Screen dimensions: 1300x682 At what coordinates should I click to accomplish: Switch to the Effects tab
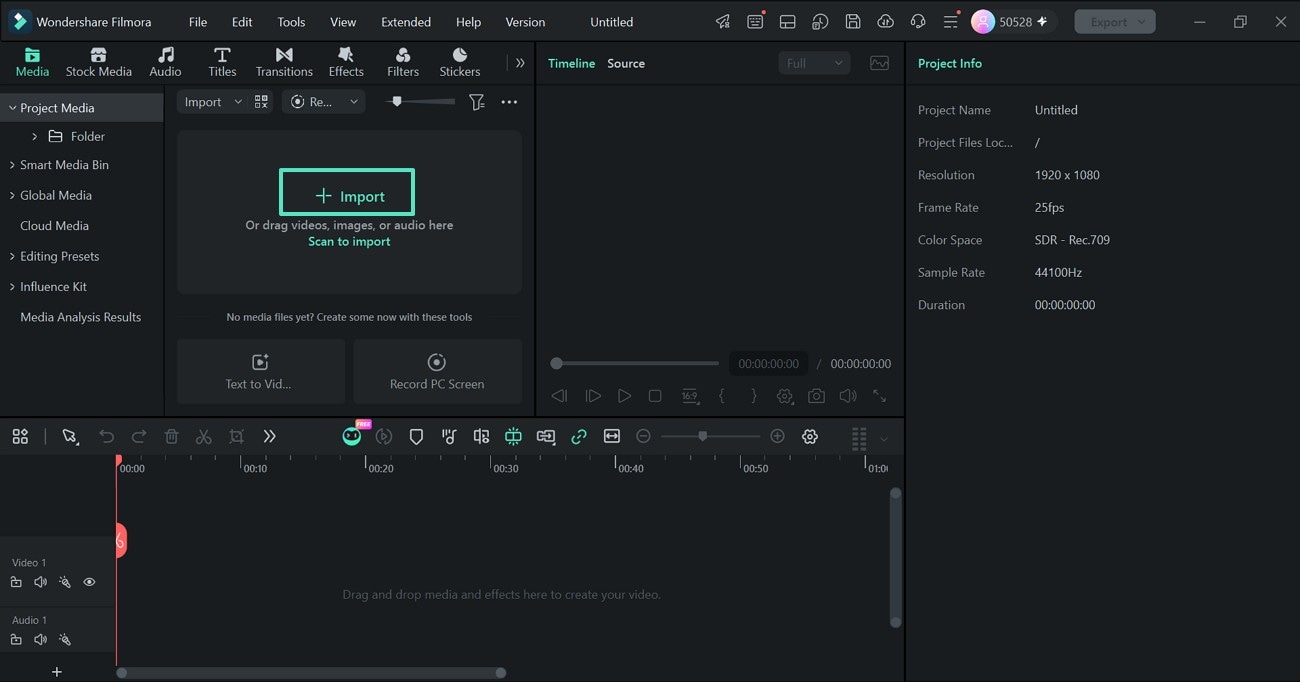click(346, 62)
